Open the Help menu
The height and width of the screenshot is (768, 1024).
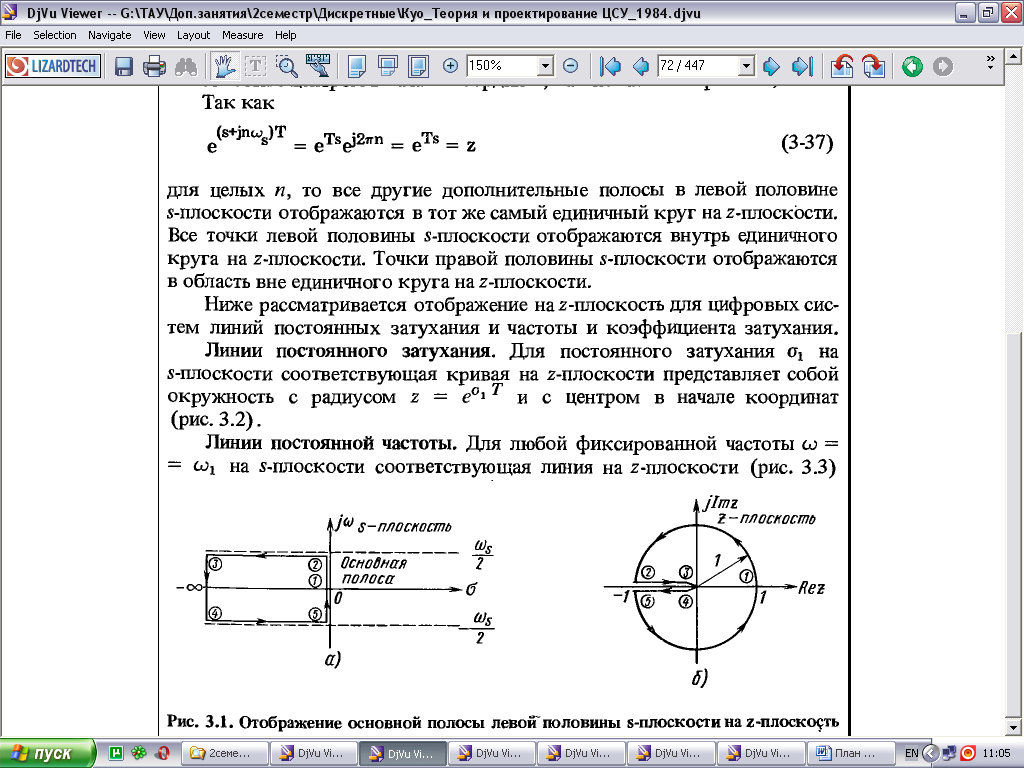(x=285, y=35)
